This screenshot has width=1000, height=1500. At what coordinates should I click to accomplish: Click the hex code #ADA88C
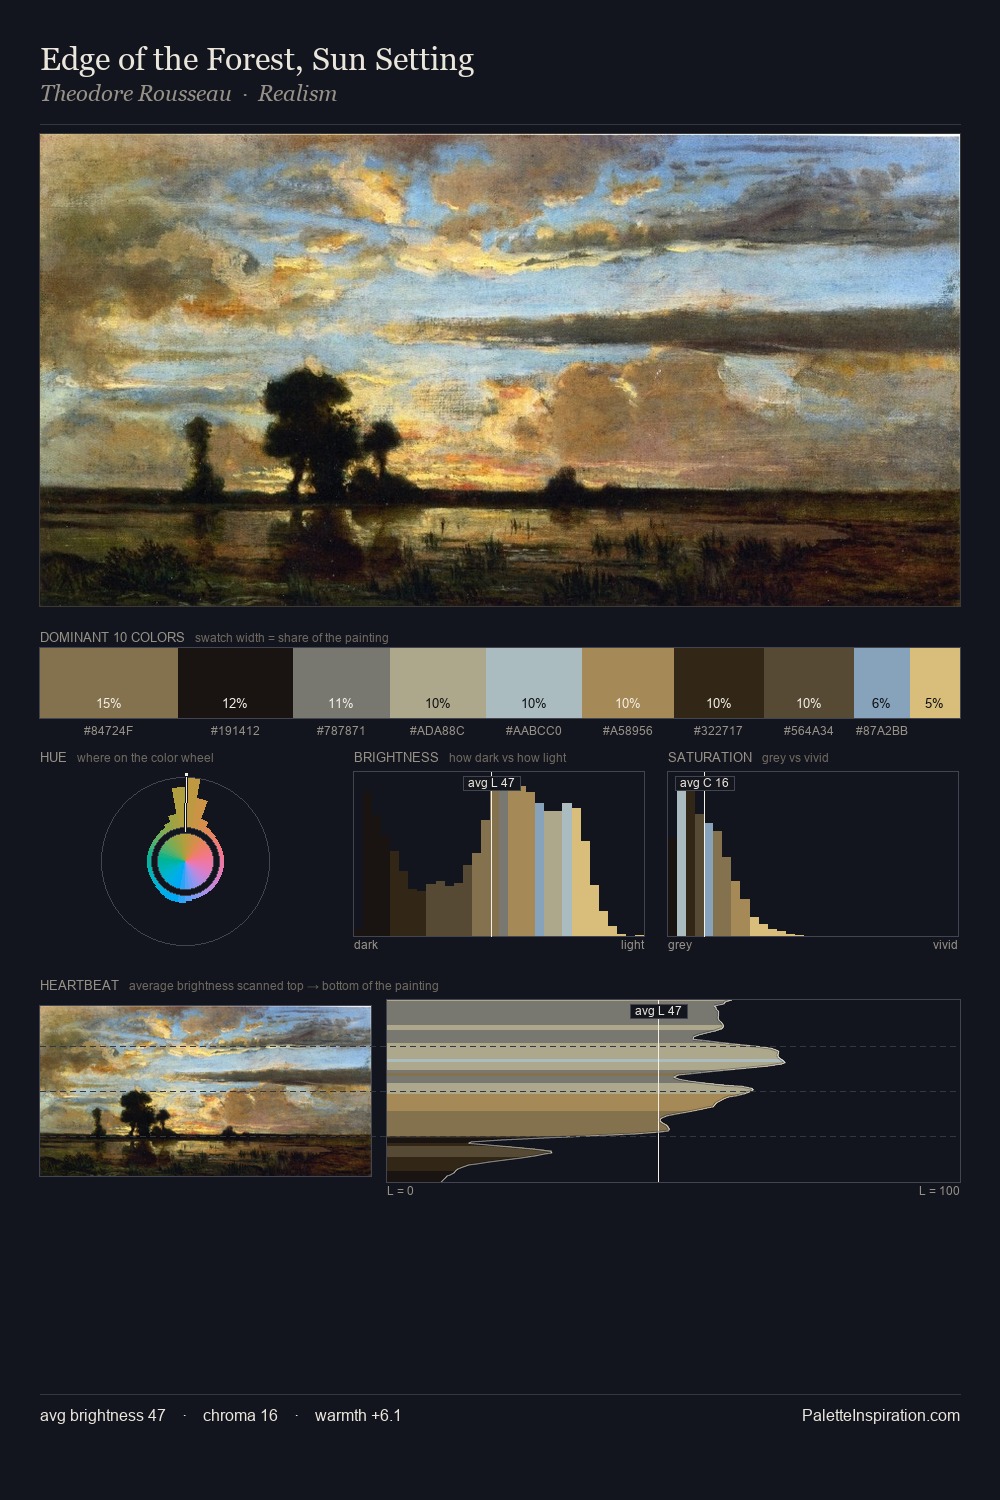[x=437, y=731]
